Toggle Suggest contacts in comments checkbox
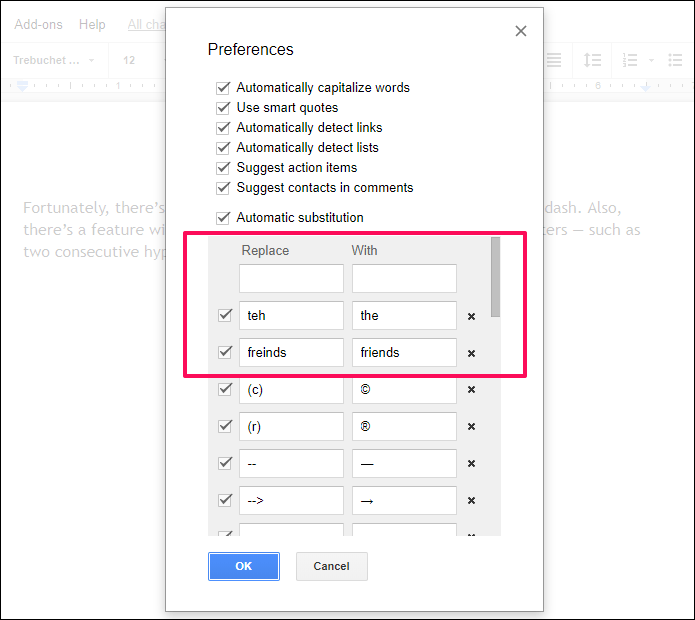 pos(223,187)
